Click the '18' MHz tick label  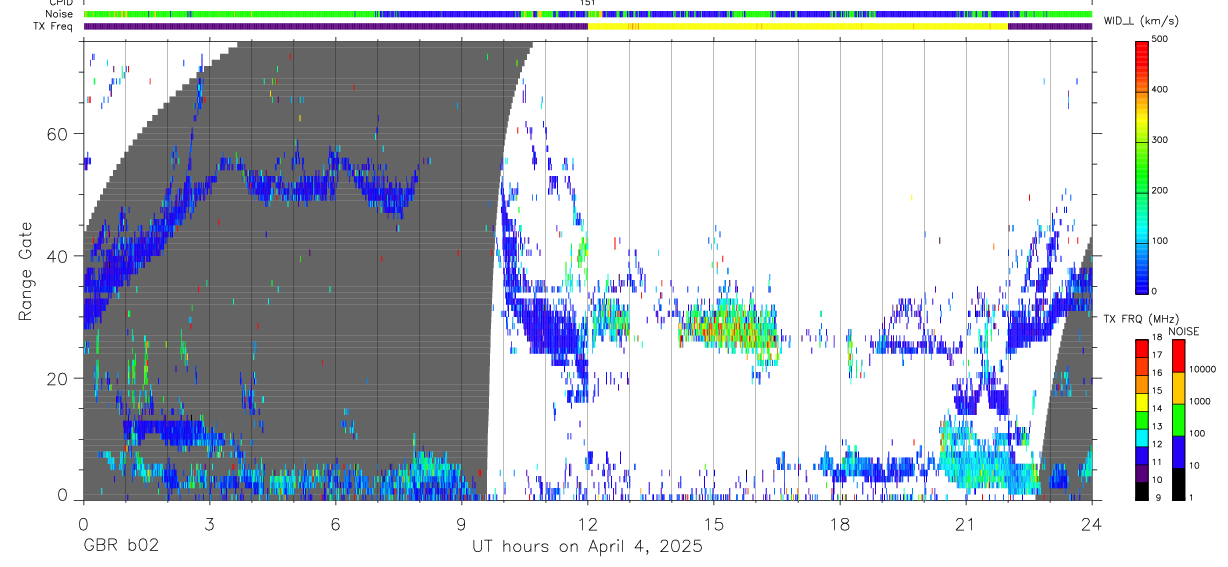click(x=1158, y=338)
